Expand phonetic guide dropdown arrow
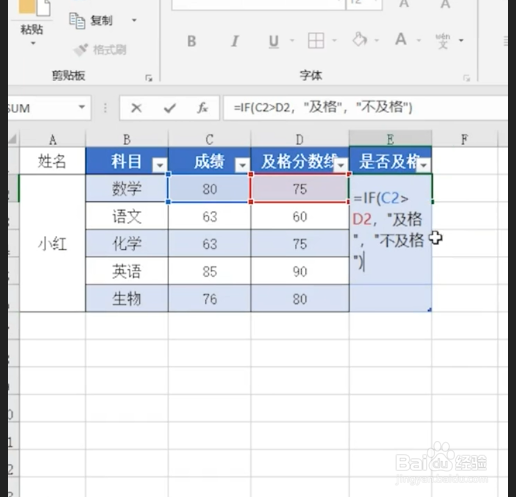The height and width of the screenshot is (497, 516). (x=461, y=41)
